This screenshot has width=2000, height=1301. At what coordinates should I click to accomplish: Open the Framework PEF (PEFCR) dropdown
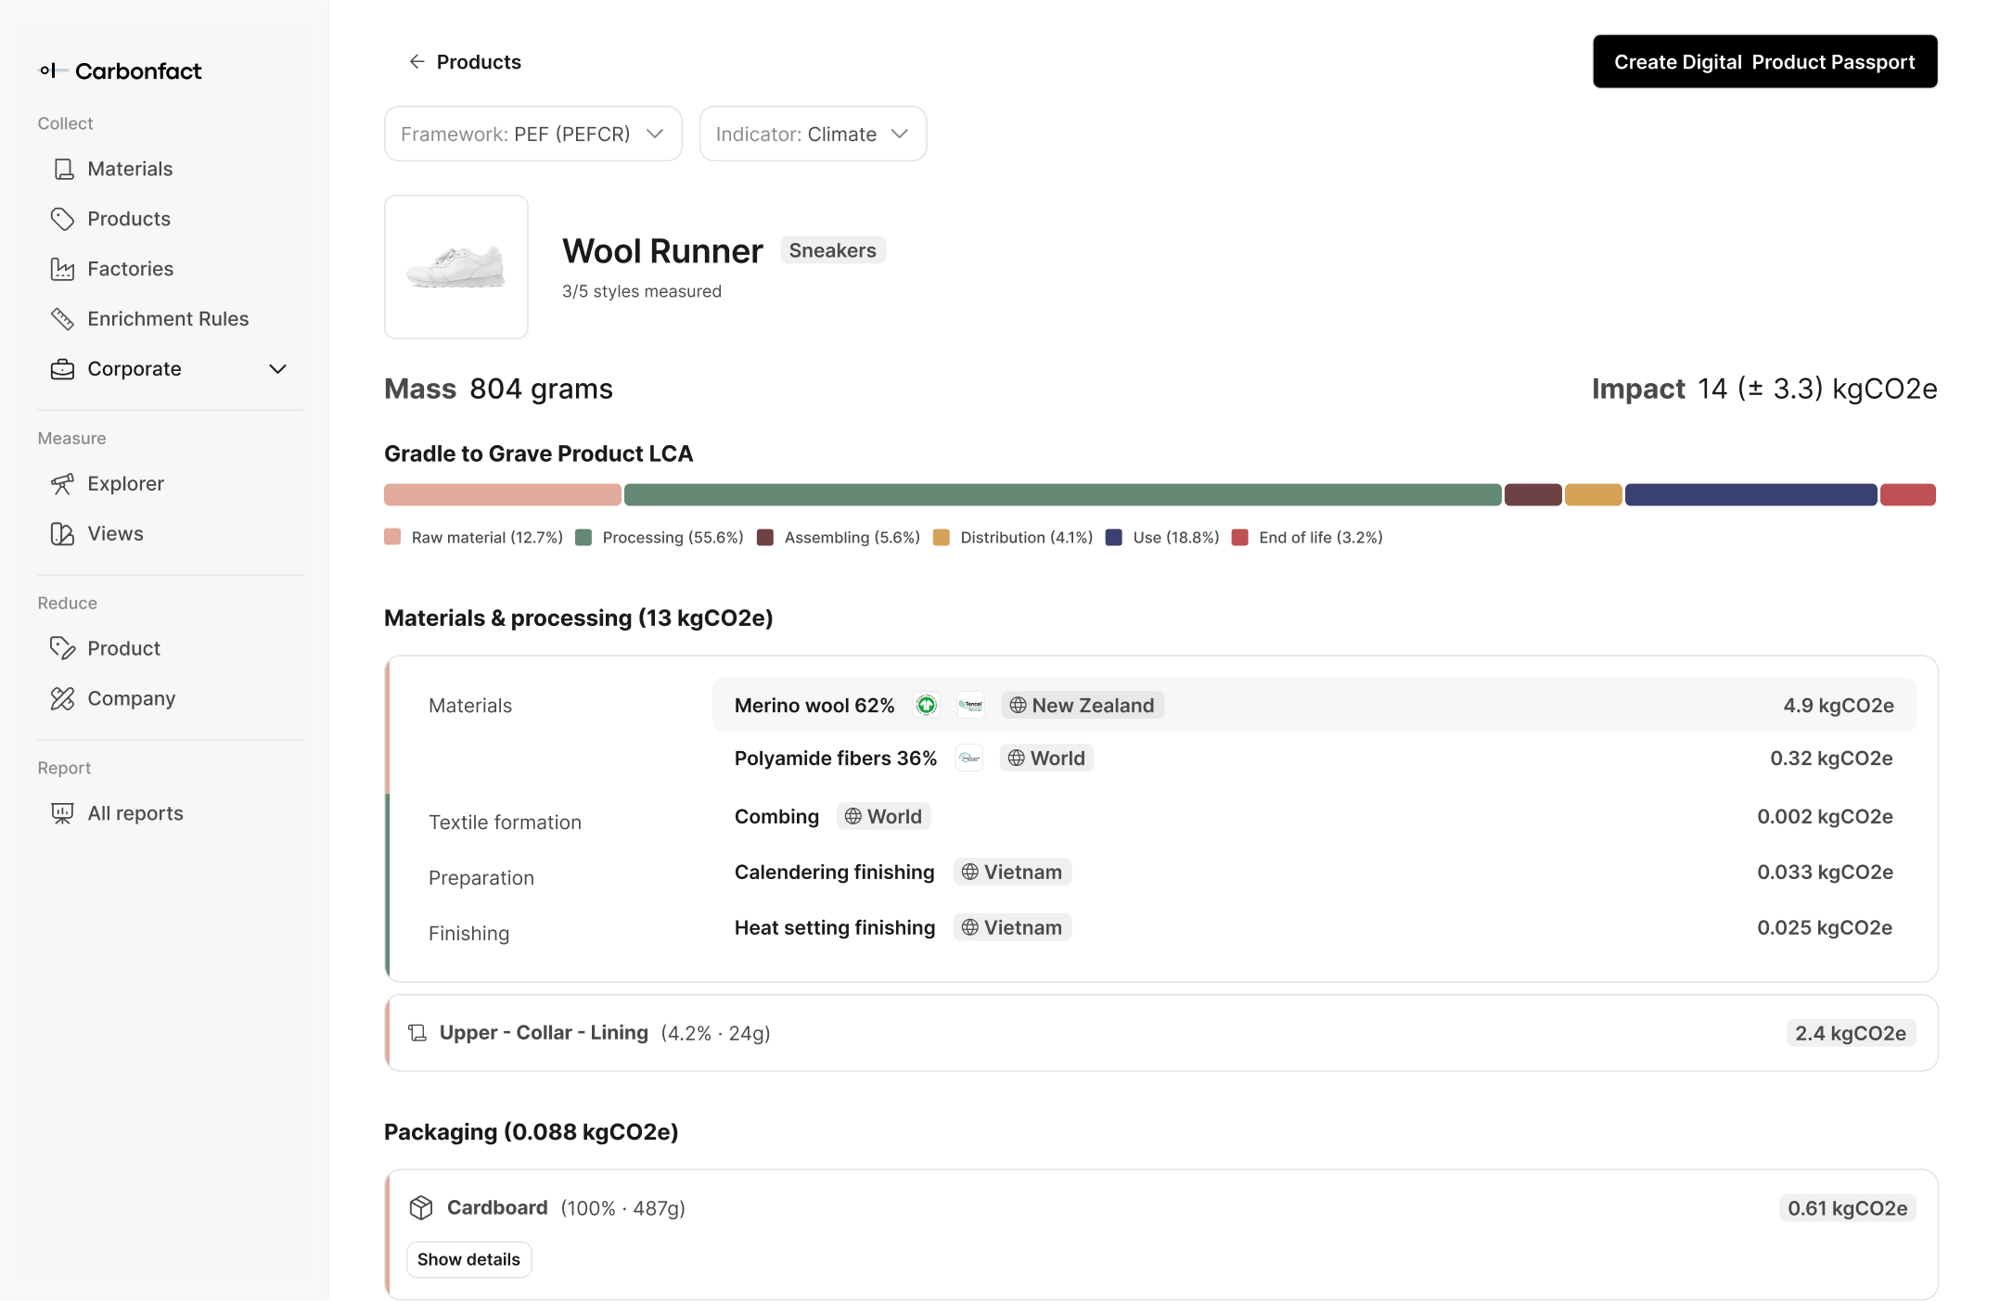tap(533, 134)
